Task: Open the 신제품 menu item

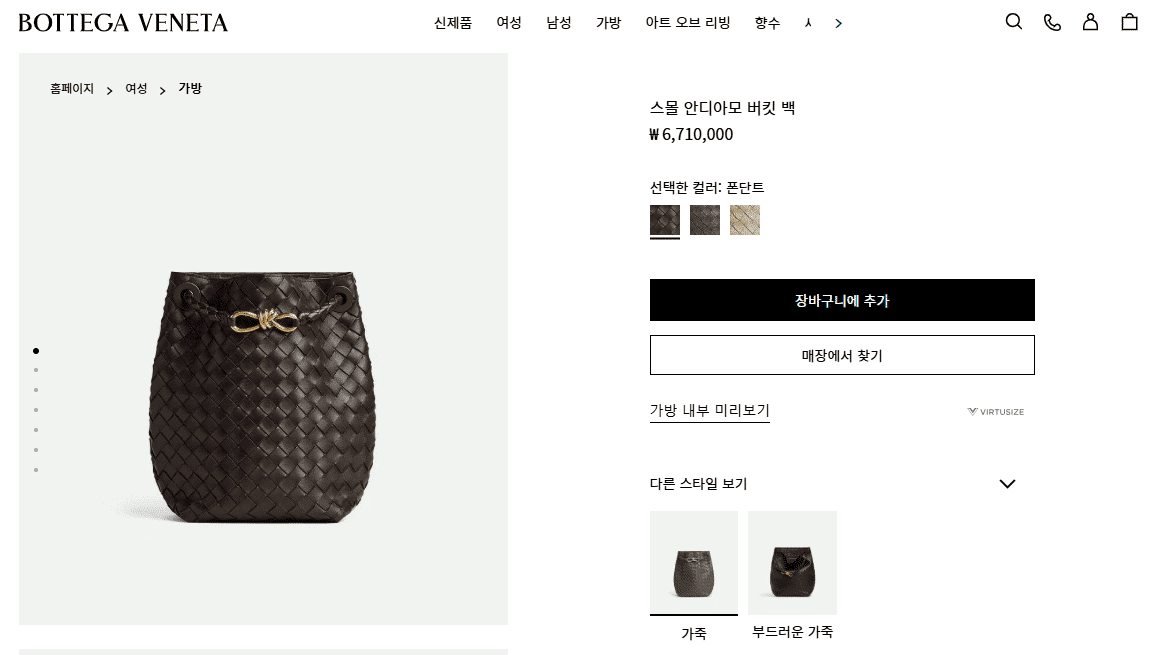Action: click(453, 23)
